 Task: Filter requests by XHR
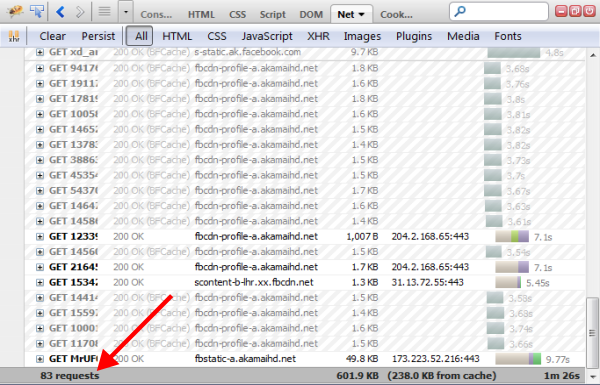pyautogui.click(x=318, y=36)
